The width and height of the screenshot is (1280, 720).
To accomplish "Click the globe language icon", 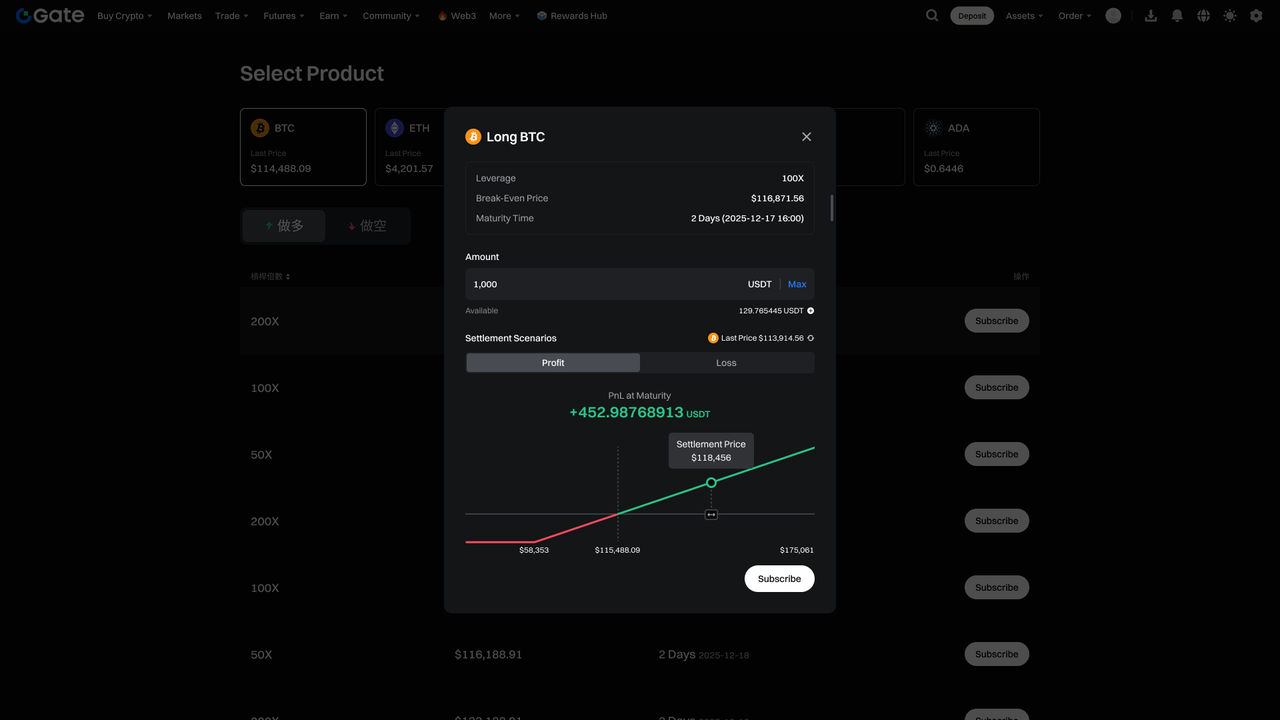I will 1203,16.
